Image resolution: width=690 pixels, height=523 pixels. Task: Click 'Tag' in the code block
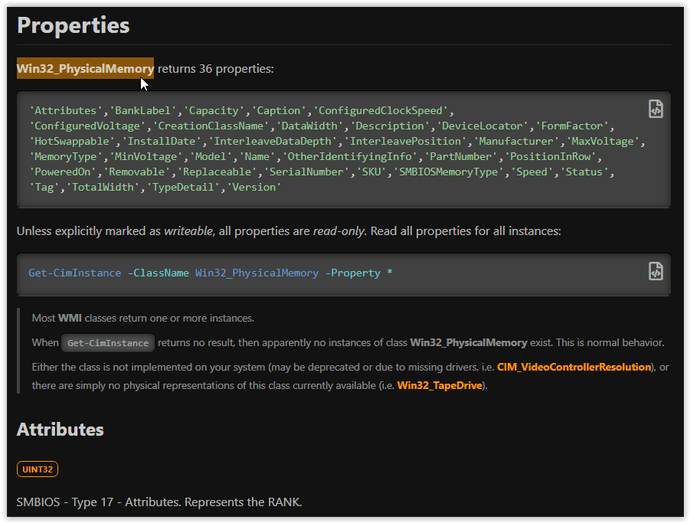click(44, 188)
